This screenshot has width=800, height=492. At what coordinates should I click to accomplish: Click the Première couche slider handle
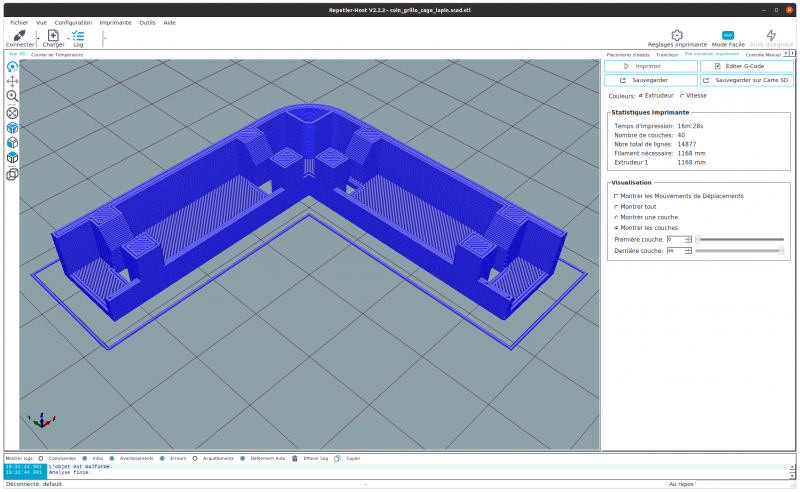[x=698, y=239]
